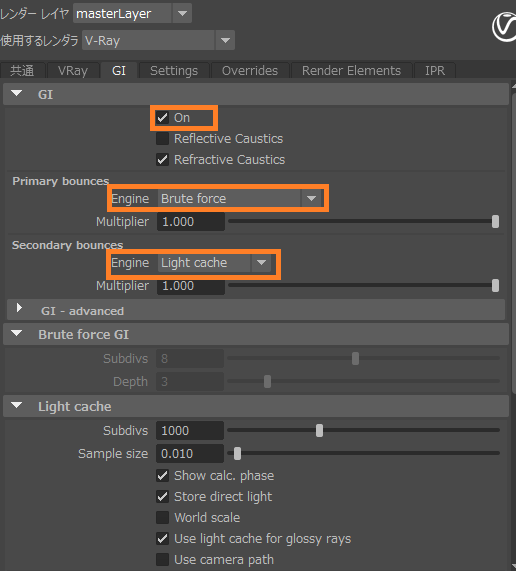Click Sample size 0.010 field
This screenshot has height=571, width=516.
190,453
